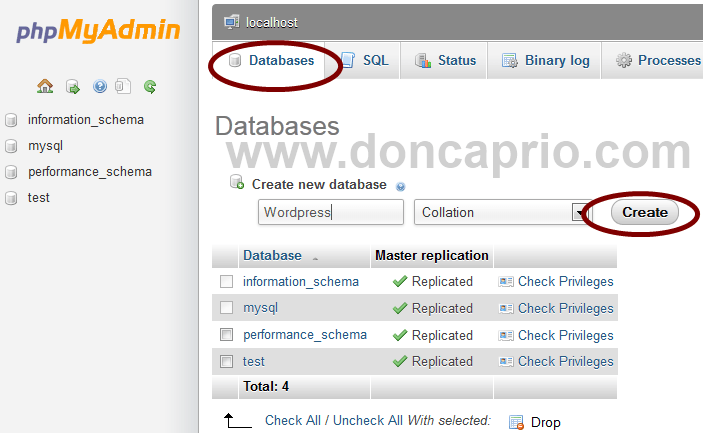Viewport: 703px width, 433px height.
Task: Open information_schema from the sidebar list
Action: (86, 120)
